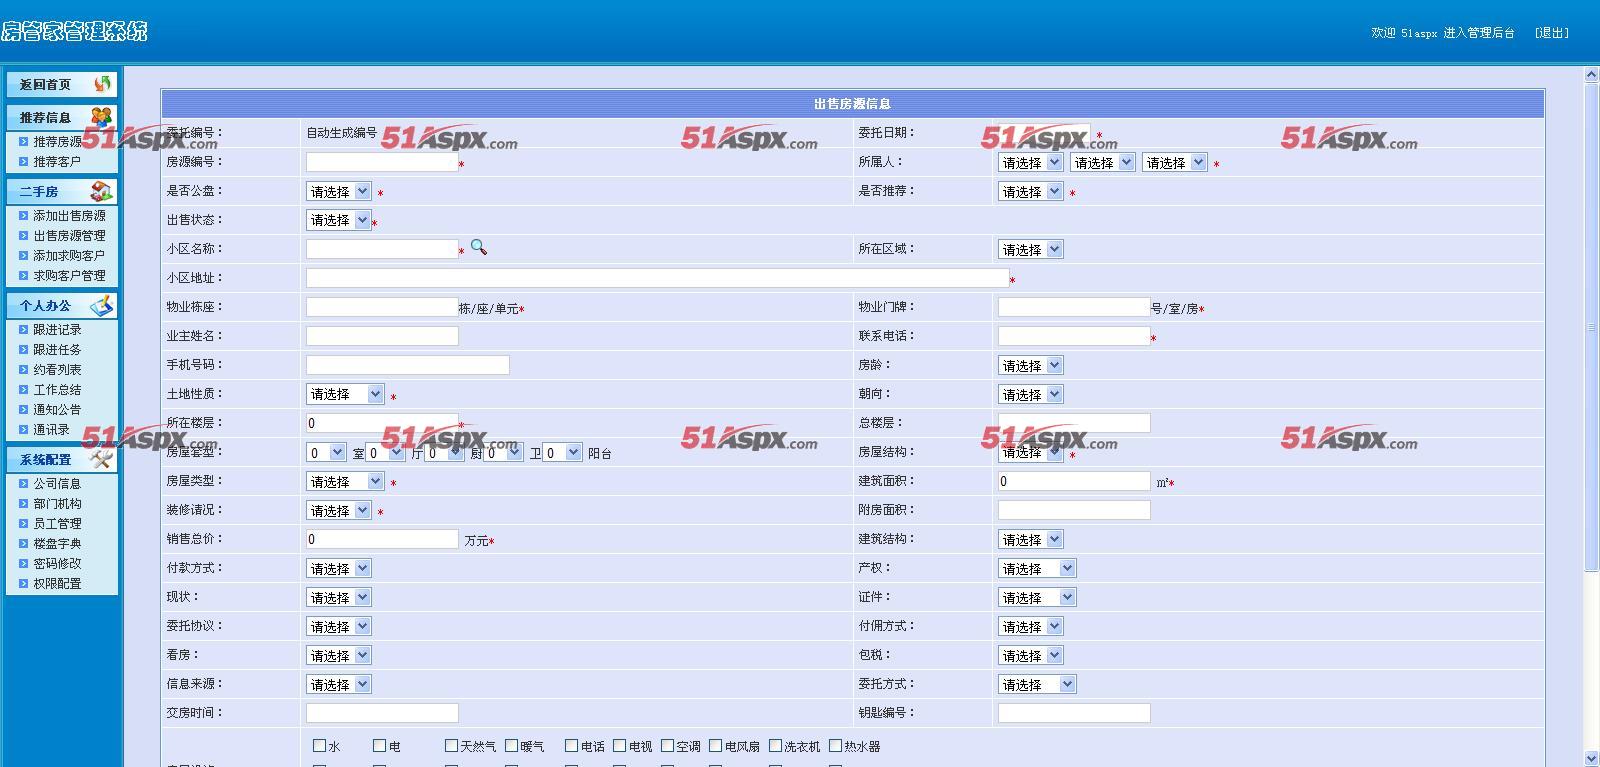The image size is (1600, 767).
Task: Click the 退出 logout link
Action: (1552, 33)
